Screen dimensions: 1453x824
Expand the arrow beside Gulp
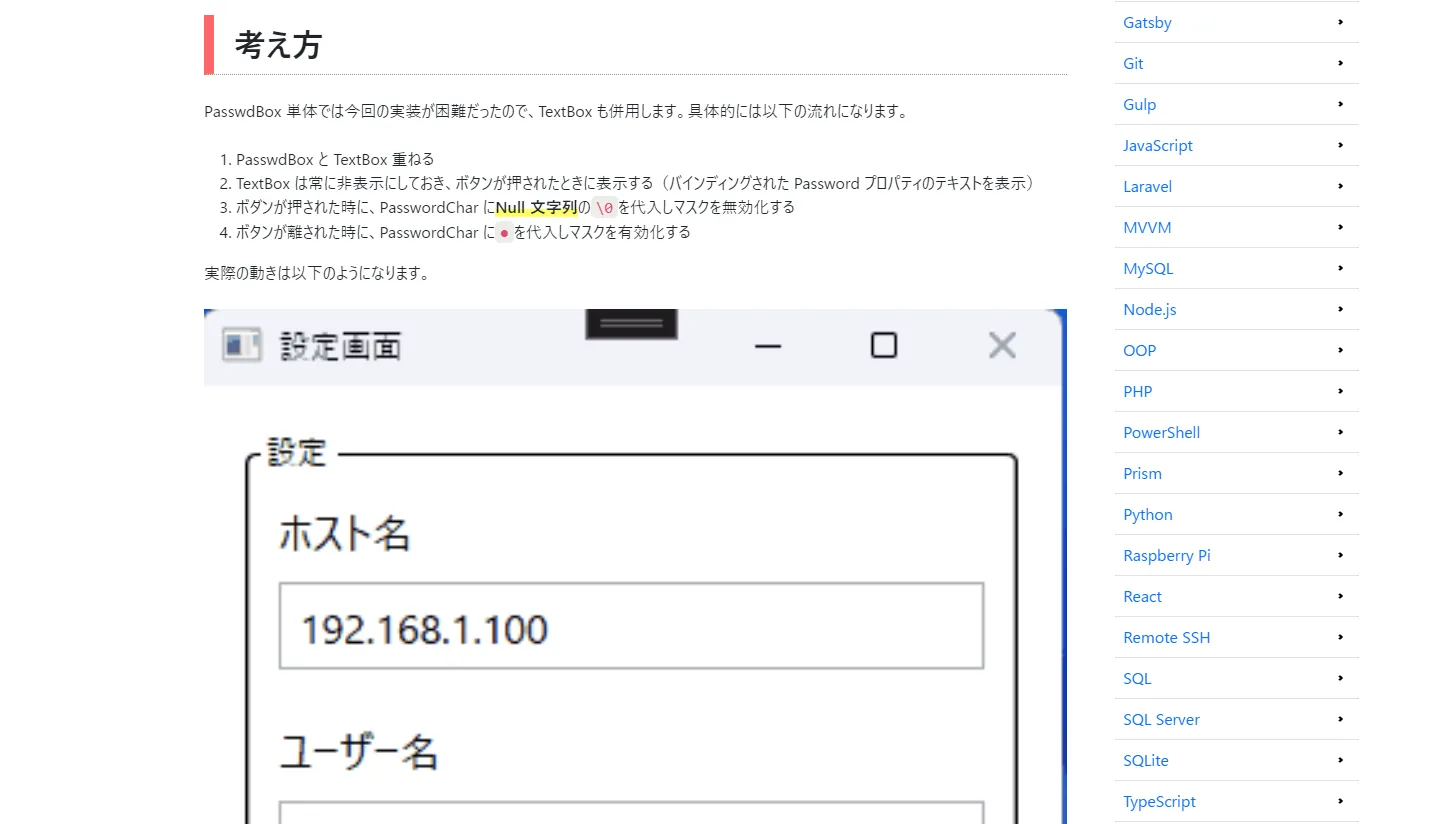coord(1340,104)
